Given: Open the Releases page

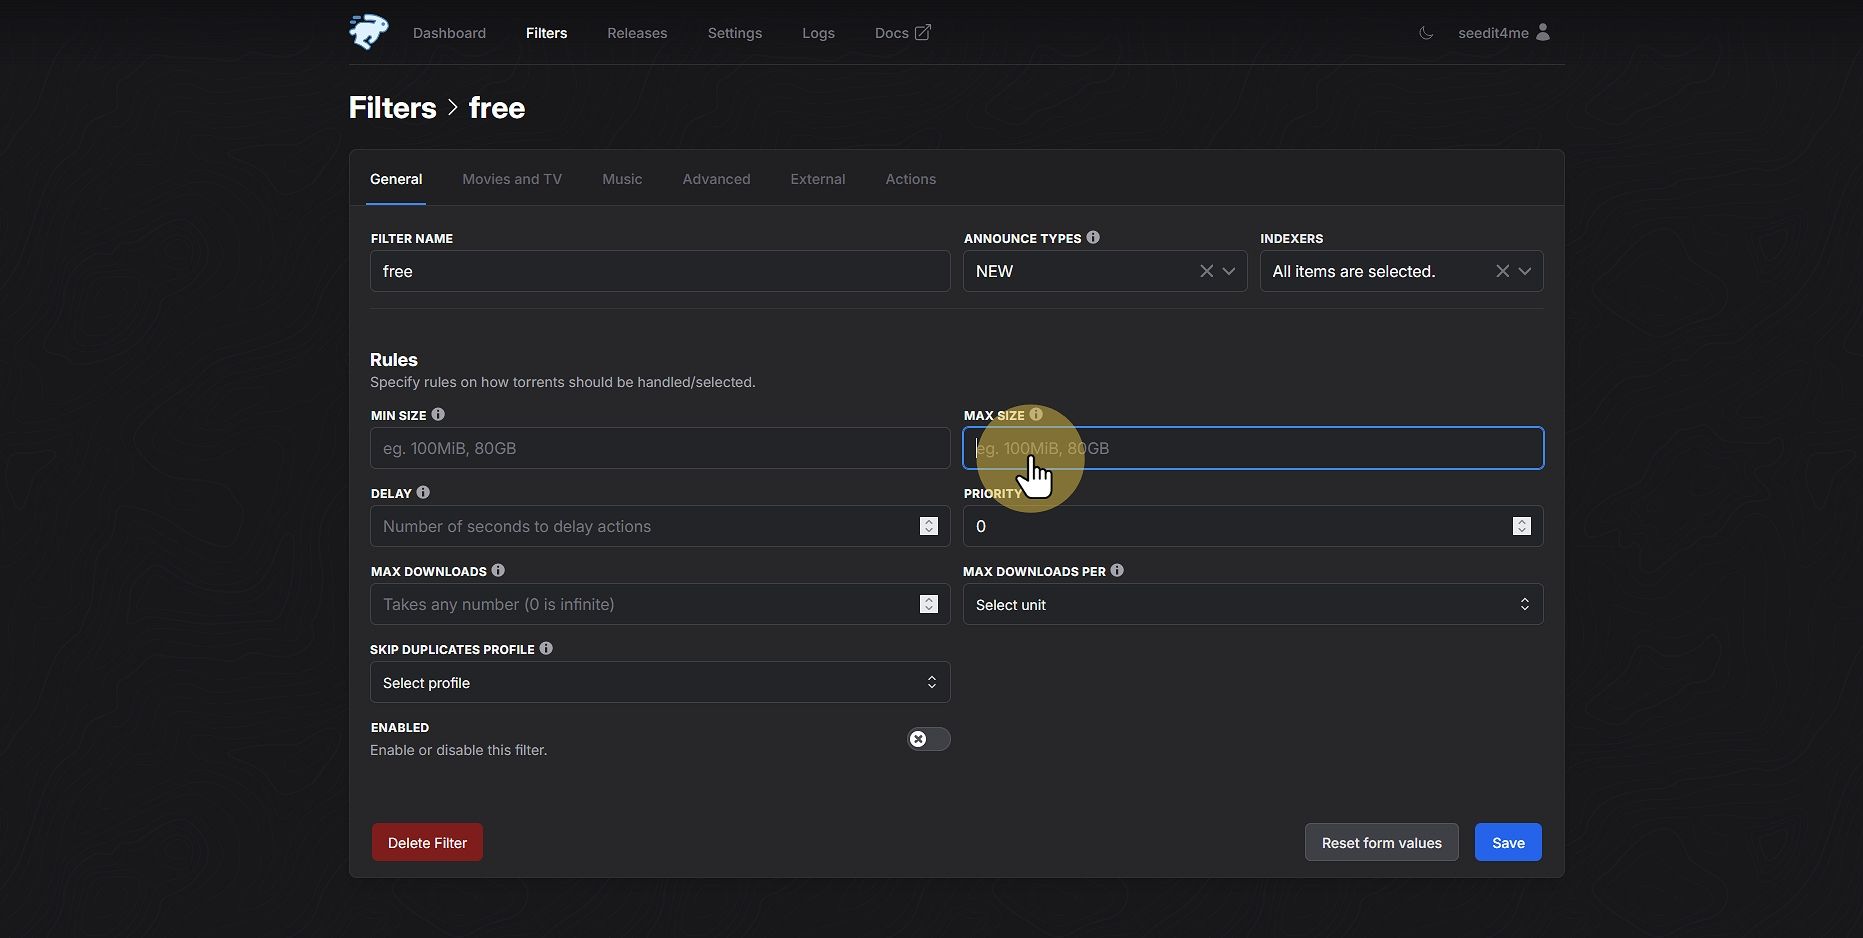Looking at the screenshot, I should pyautogui.click(x=637, y=33).
